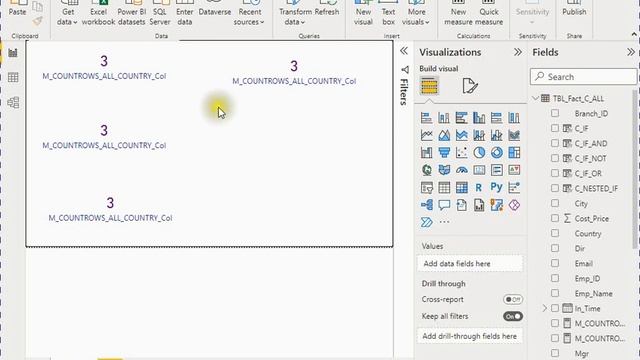Expand the Filters pane
Image resolution: width=640 pixels, height=360 pixels.
(x=404, y=51)
